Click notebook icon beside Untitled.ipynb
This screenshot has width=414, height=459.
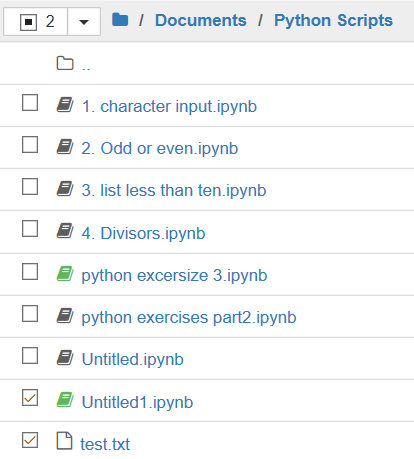[x=65, y=358]
